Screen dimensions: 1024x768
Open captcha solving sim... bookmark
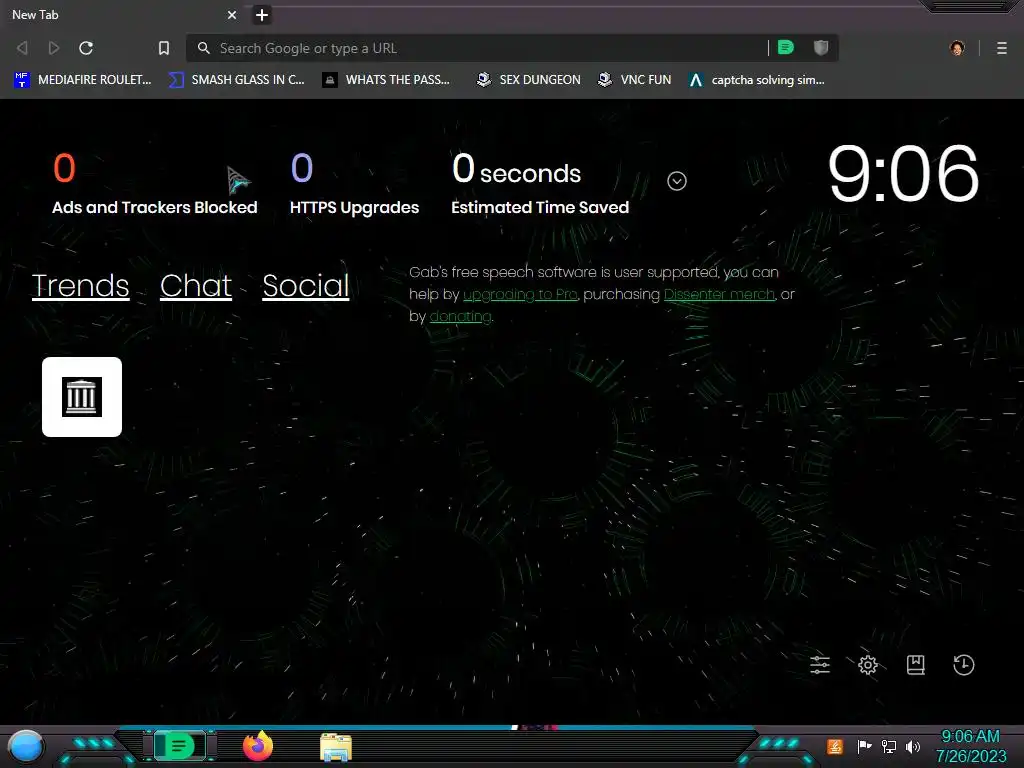(757, 80)
